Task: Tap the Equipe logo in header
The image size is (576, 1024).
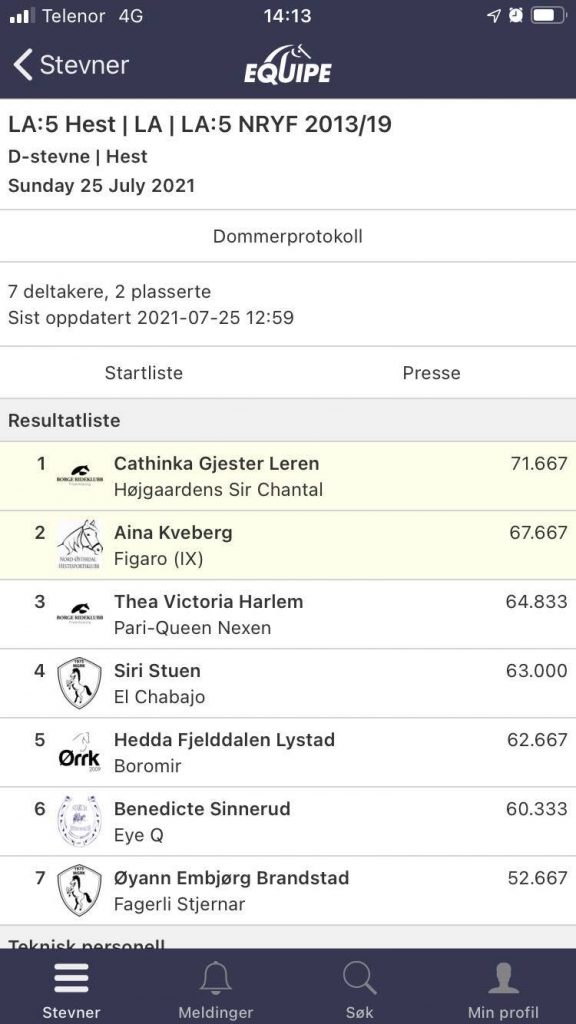Action: pyautogui.click(x=288, y=64)
